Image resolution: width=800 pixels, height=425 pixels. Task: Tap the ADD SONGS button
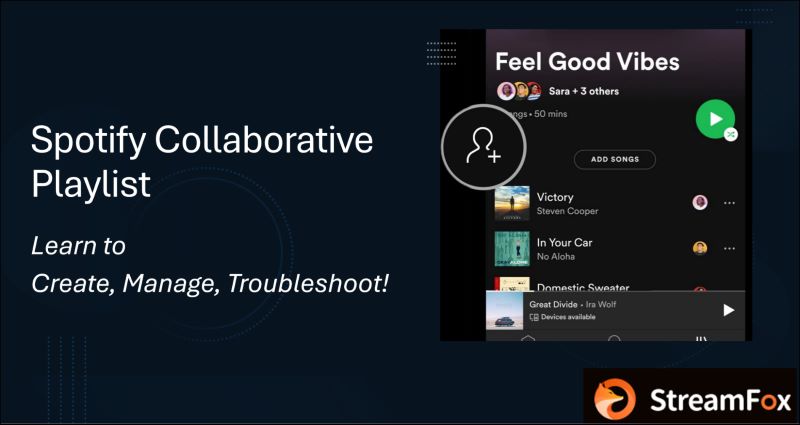point(615,159)
